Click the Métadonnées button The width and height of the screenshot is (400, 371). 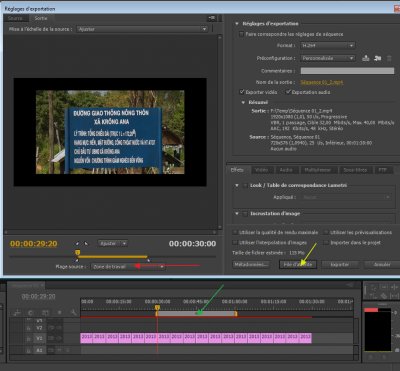[x=250, y=265]
